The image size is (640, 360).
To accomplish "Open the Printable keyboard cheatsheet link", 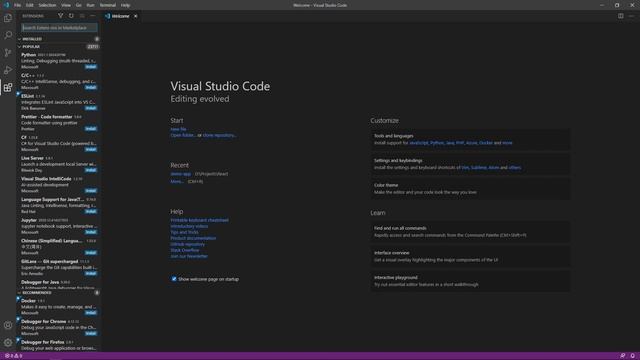I will click(x=200, y=220).
